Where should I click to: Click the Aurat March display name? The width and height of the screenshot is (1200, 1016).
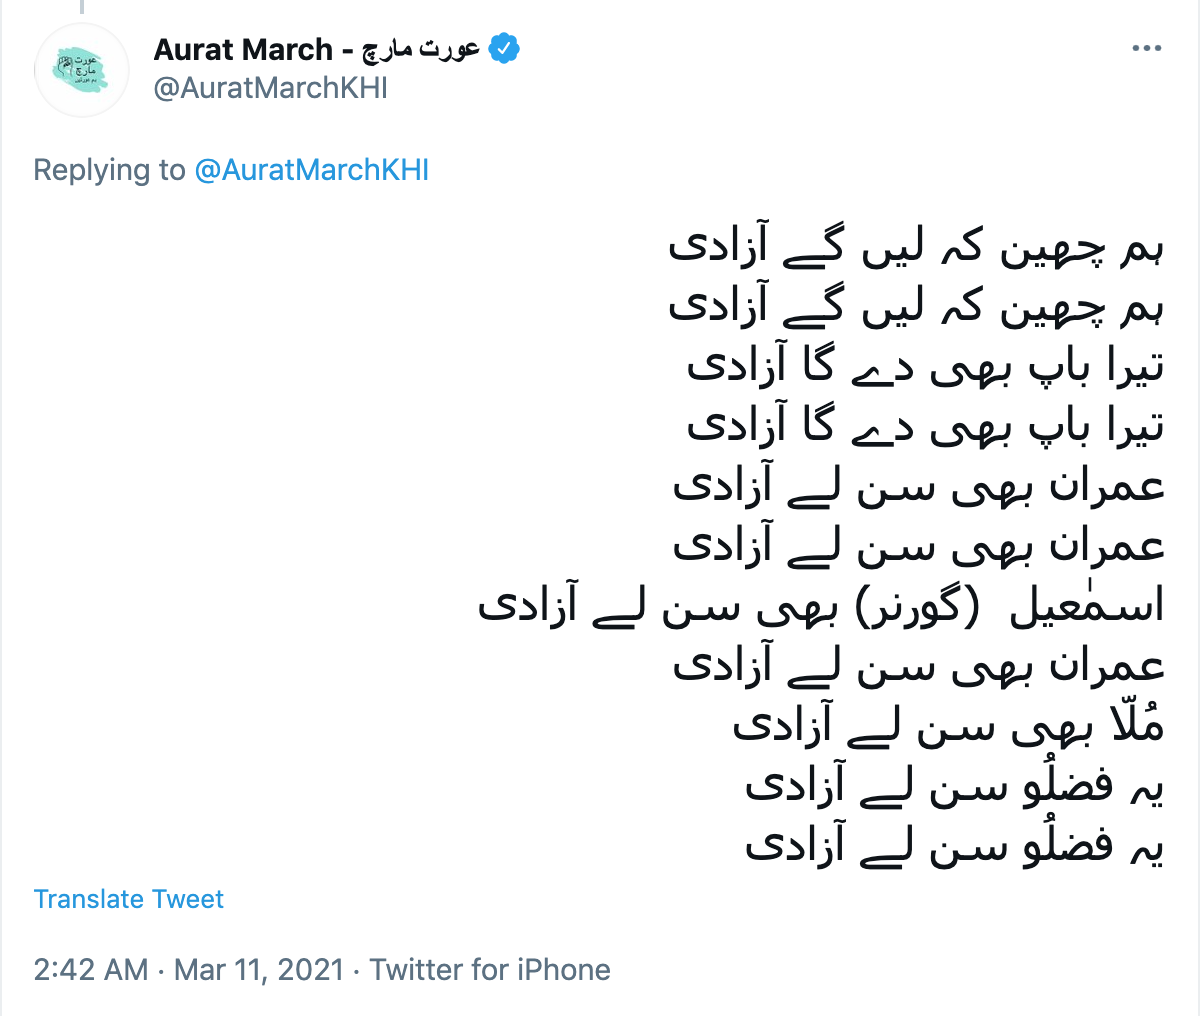(243, 49)
